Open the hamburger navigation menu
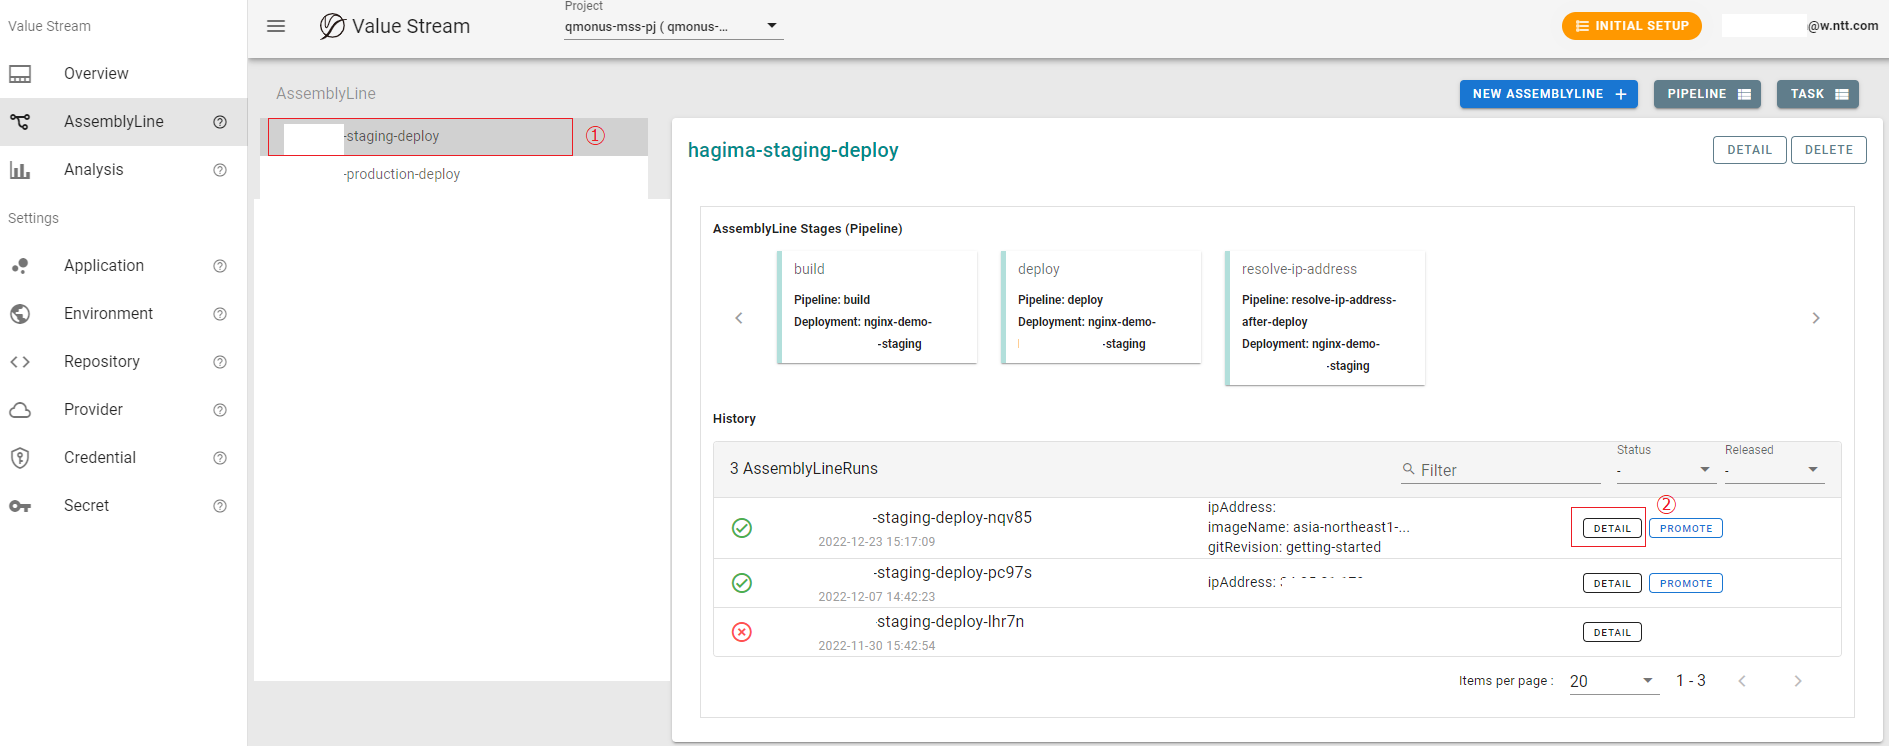Image resolution: width=1889 pixels, height=746 pixels. pyautogui.click(x=276, y=26)
